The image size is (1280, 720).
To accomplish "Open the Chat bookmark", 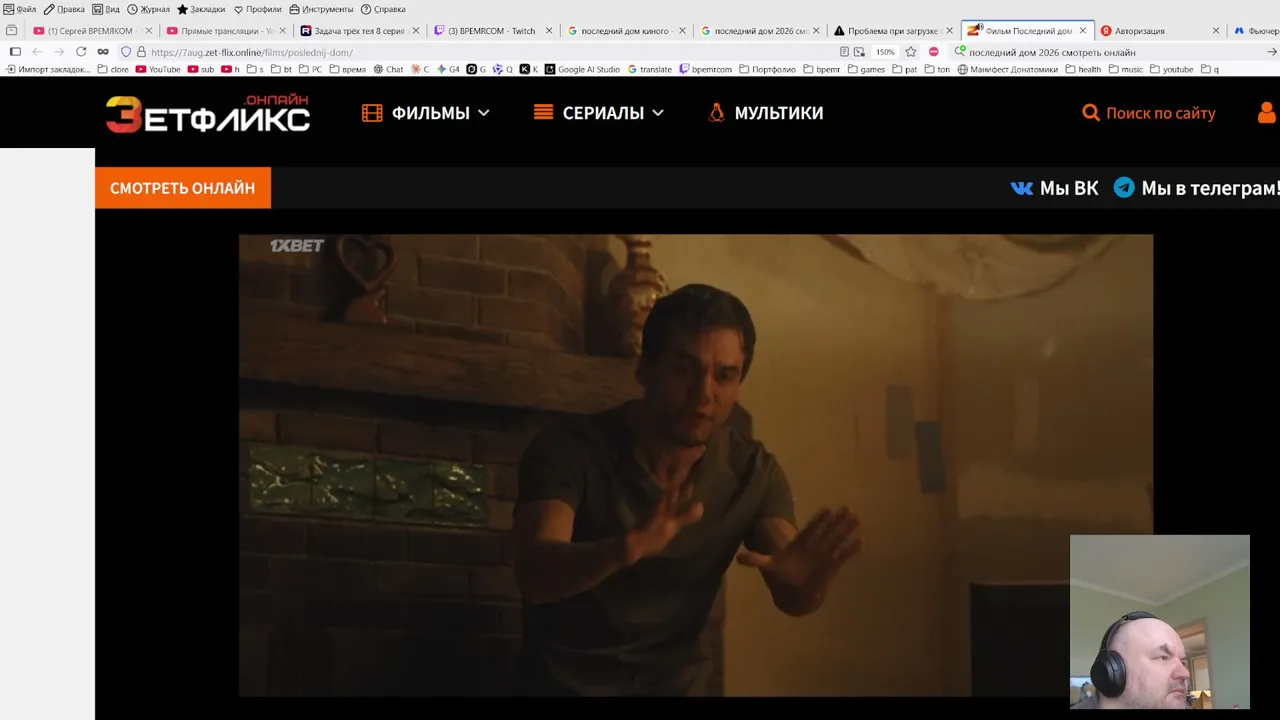I will [x=388, y=69].
